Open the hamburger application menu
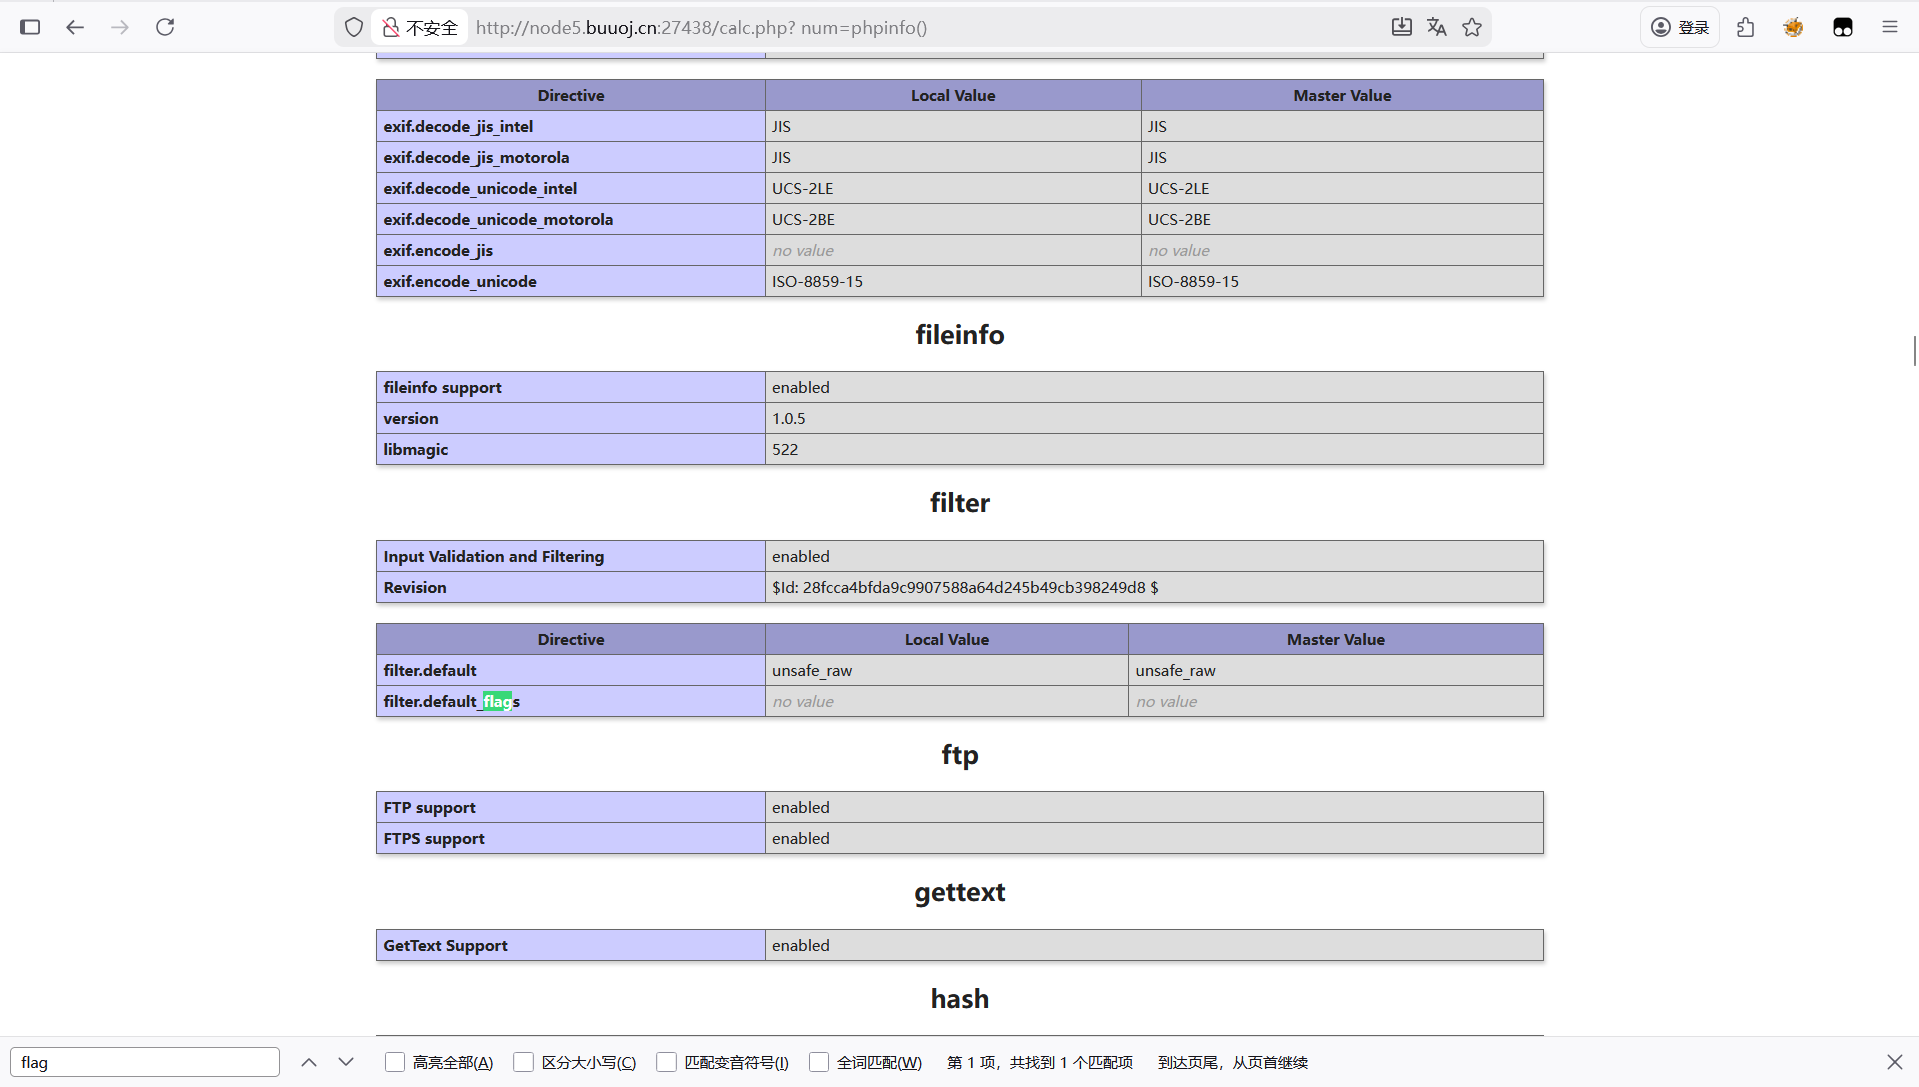Image resolution: width=1919 pixels, height=1087 pixels. coord(1889,27)
